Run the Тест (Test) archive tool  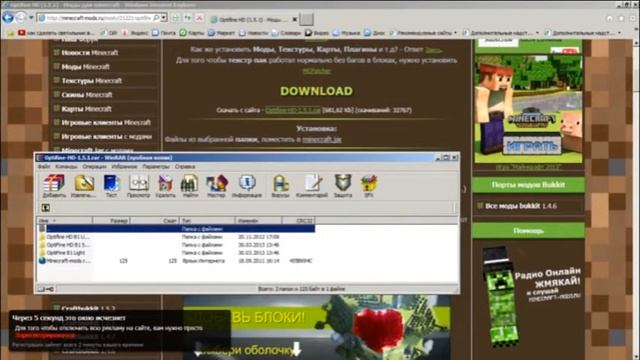(111, 186)
